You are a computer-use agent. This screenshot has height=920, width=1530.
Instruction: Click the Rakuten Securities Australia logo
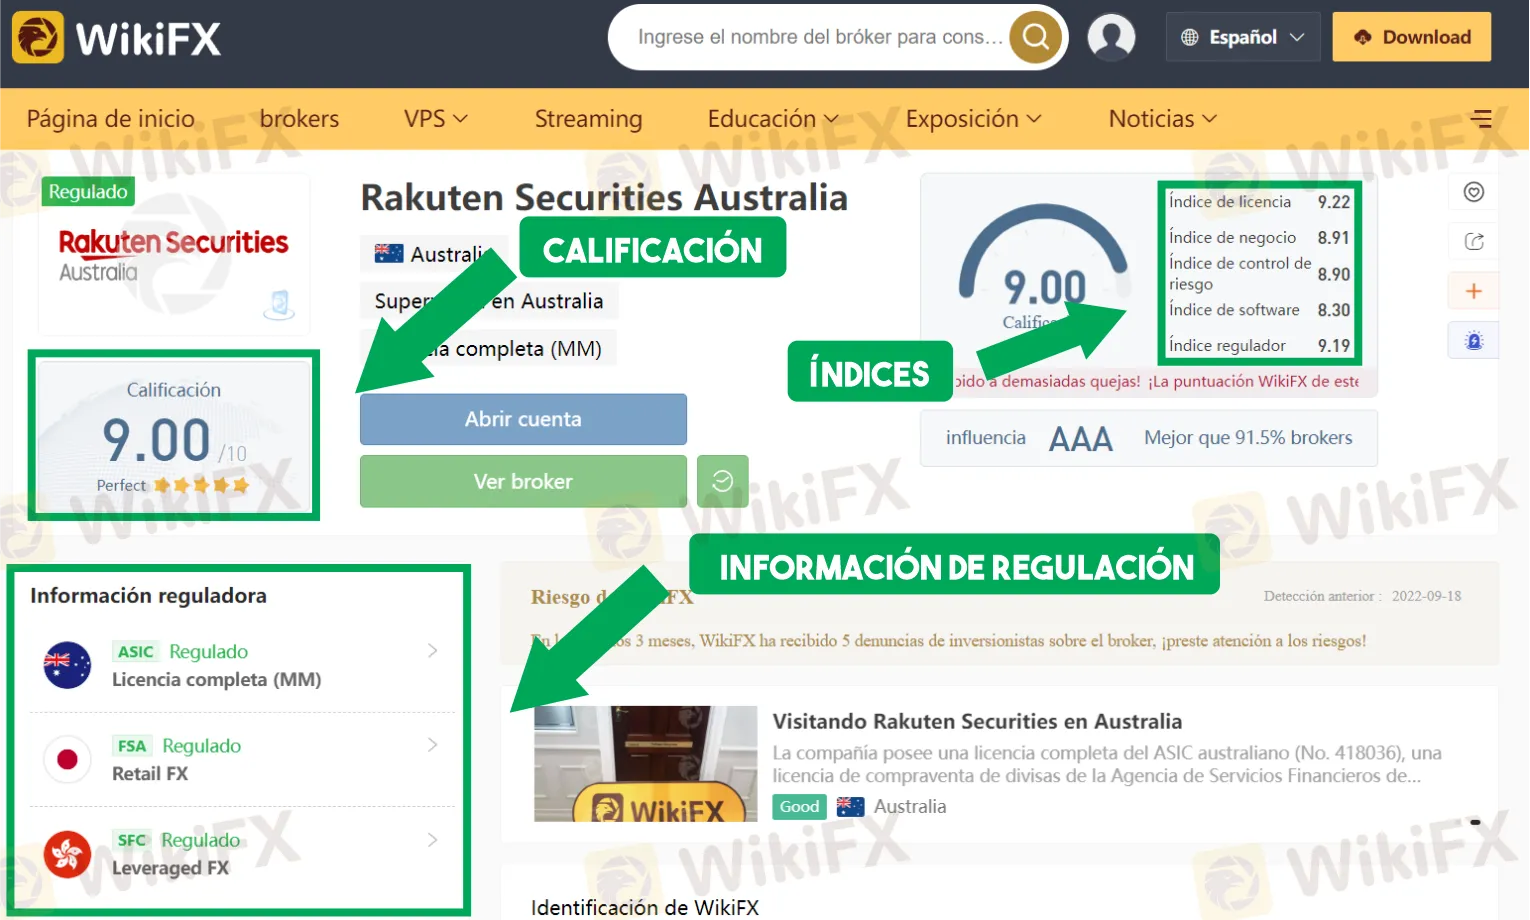tap(173, 254)
